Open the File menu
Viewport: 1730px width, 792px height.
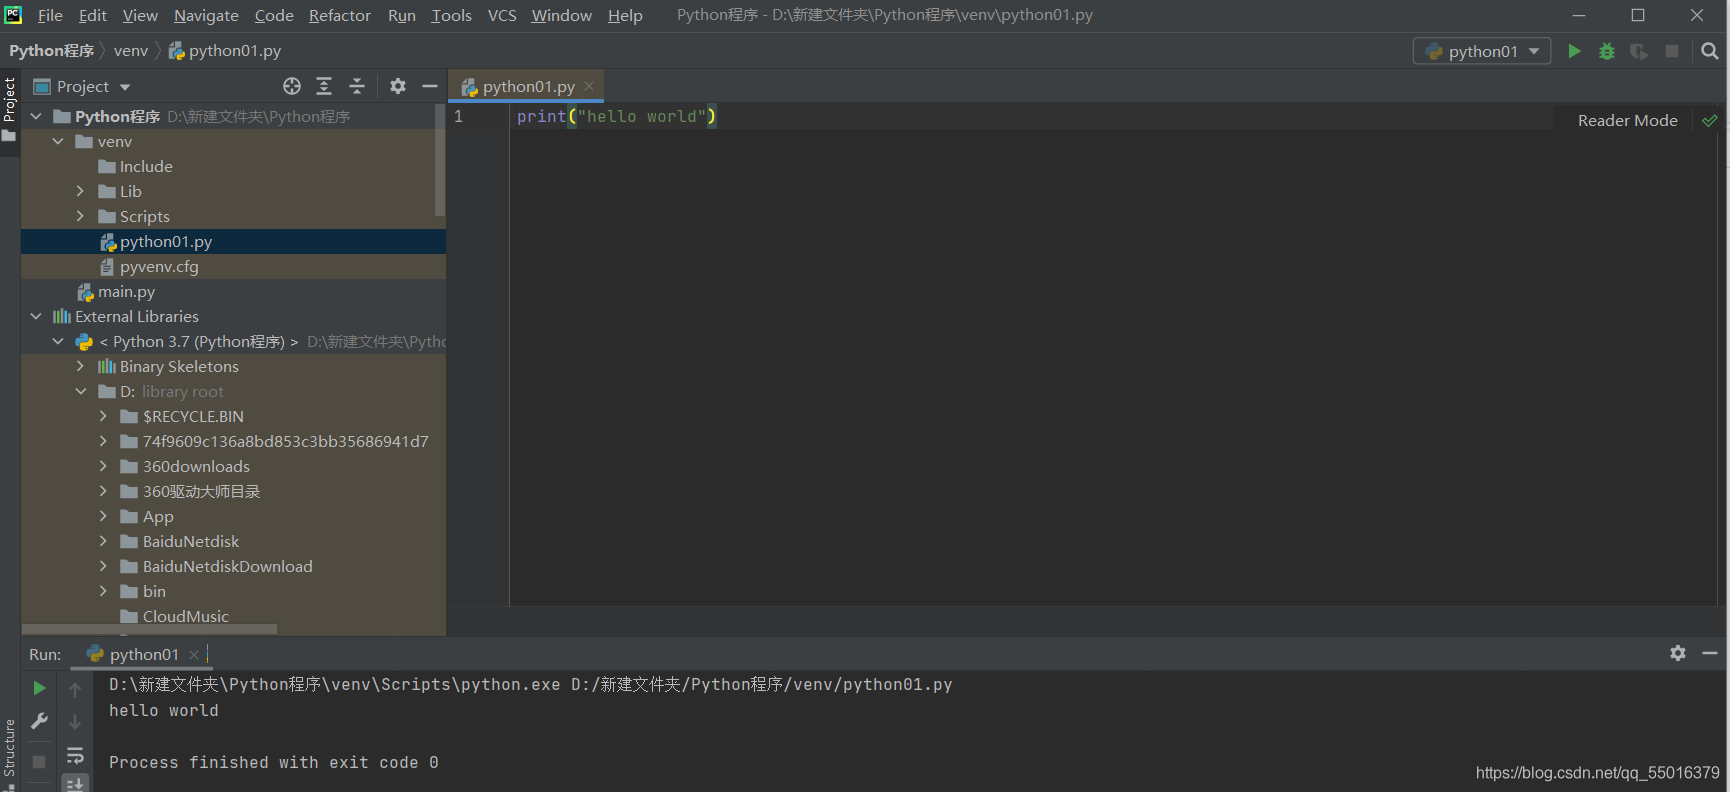(50, 15)
